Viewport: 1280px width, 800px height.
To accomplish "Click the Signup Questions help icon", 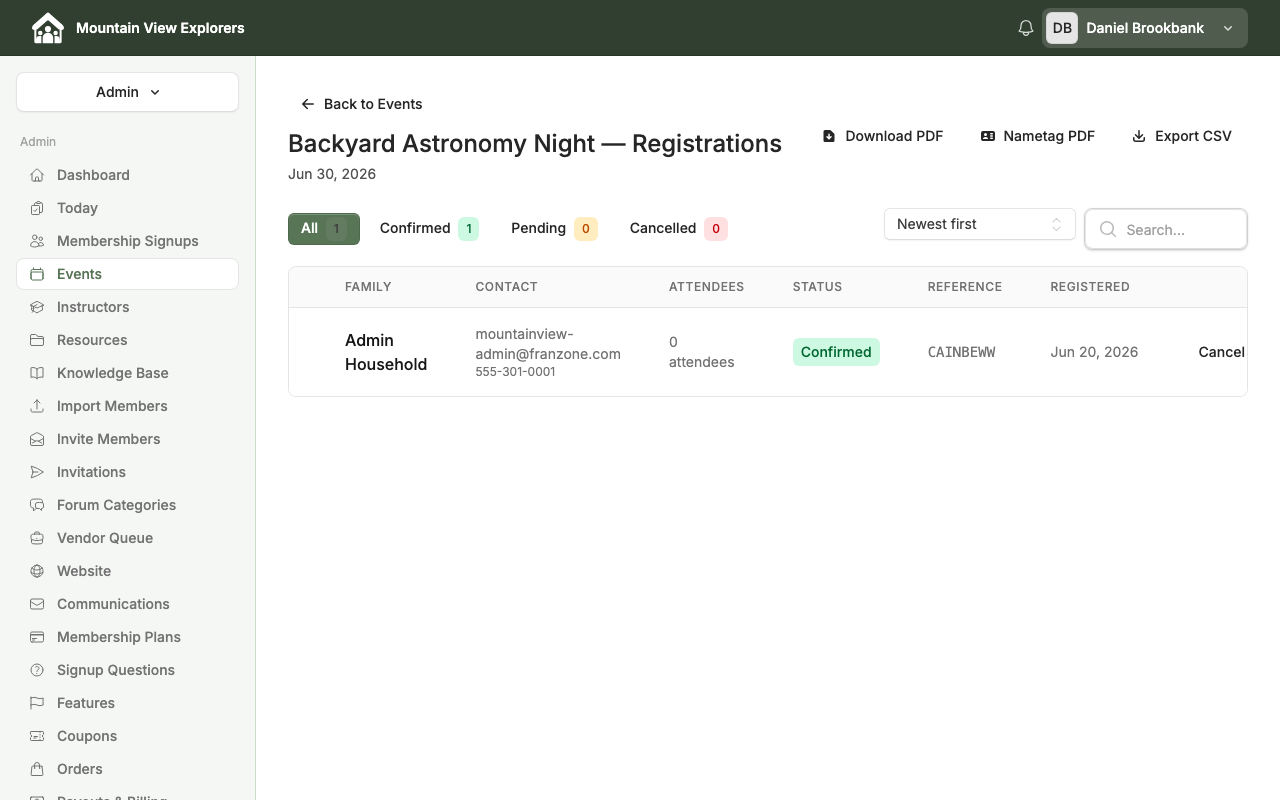I will (37, 670).
